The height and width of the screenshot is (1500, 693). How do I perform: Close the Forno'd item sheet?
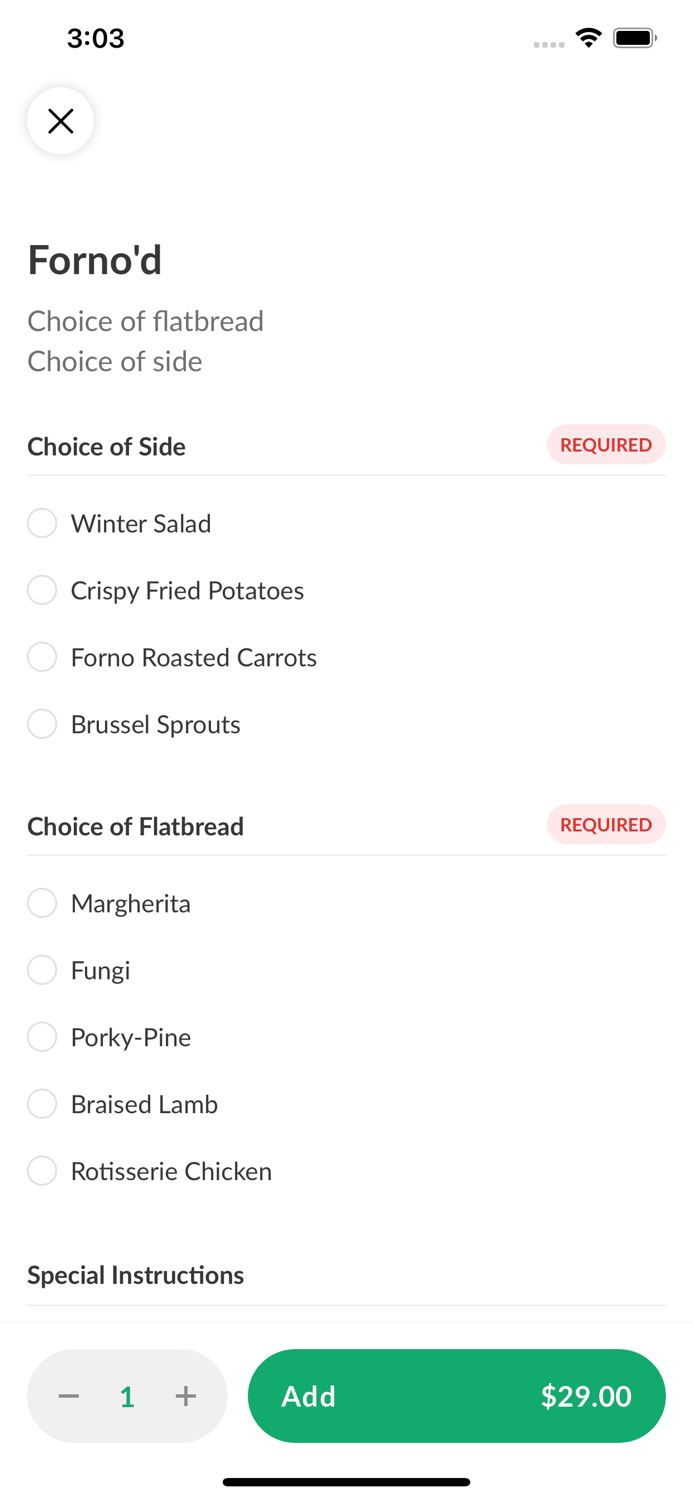(x=61, y=121)
